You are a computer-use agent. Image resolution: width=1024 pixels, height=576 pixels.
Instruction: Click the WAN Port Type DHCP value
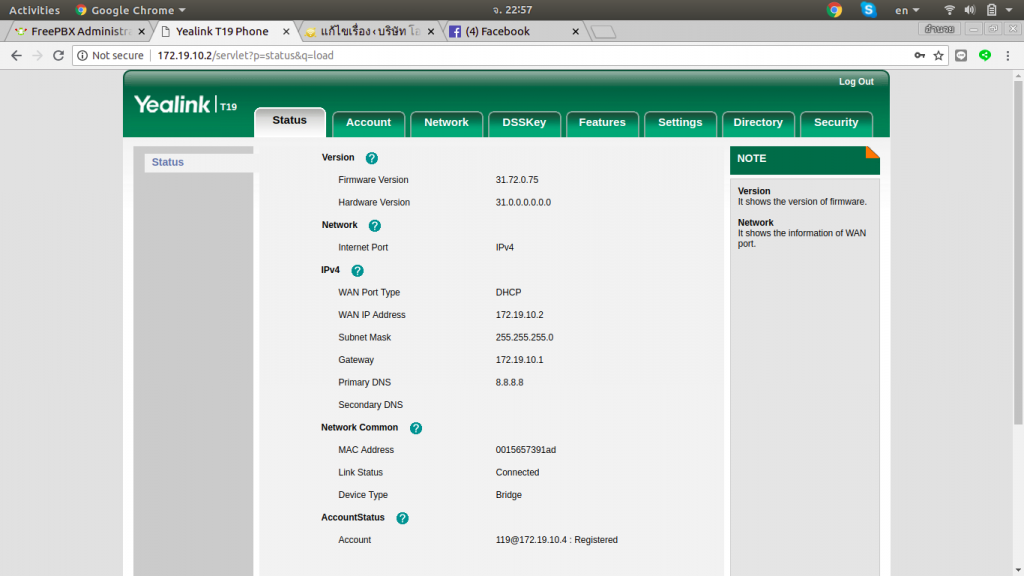(x=508, y=293)
